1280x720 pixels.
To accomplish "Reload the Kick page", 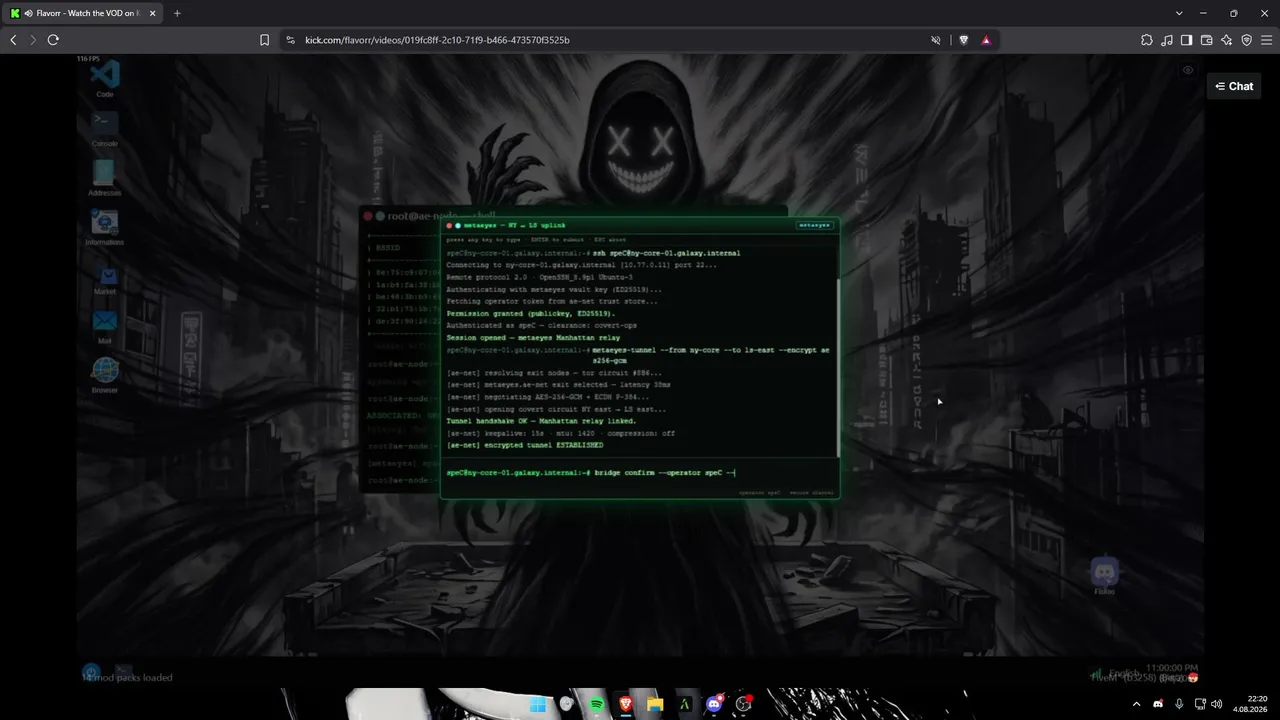I will point(53,40).
